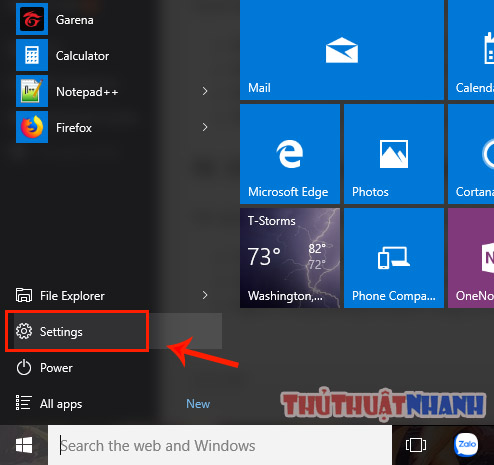The width and height of the screenshot is (494, 465).
Task: Open the Phone Companion tile
Action: click(x=394, y=258)
